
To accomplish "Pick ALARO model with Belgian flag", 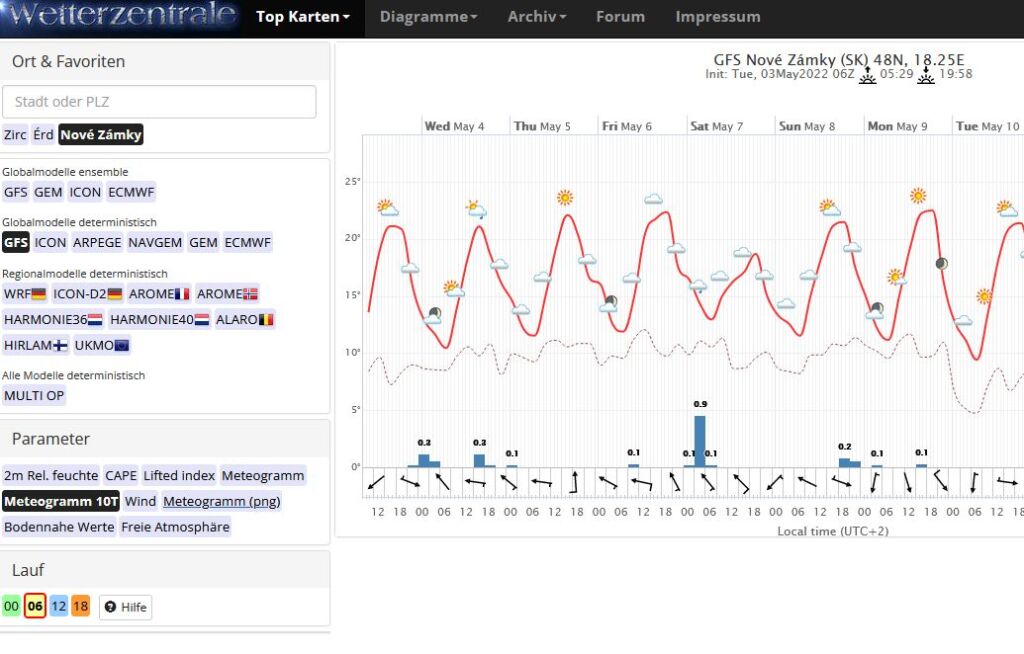I will [244, 320].
